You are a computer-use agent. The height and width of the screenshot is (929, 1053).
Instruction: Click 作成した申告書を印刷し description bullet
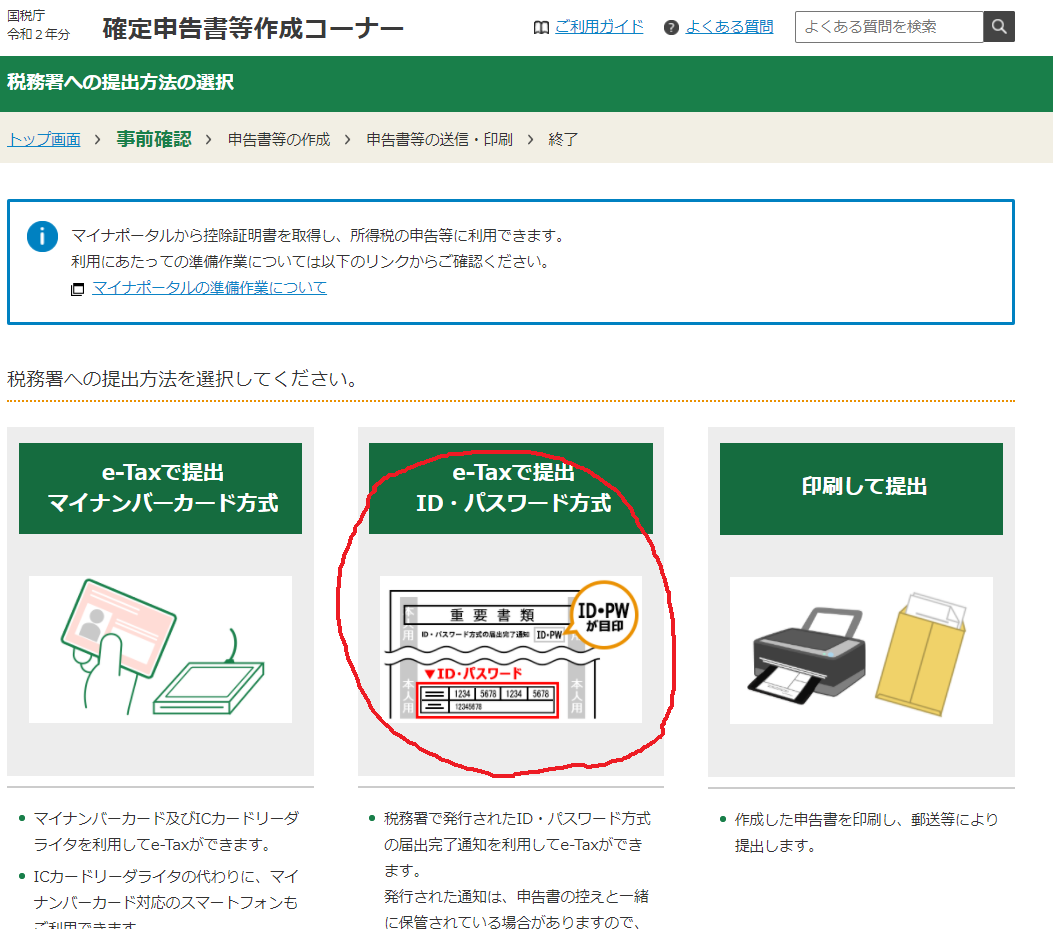(x=866, y=832)
